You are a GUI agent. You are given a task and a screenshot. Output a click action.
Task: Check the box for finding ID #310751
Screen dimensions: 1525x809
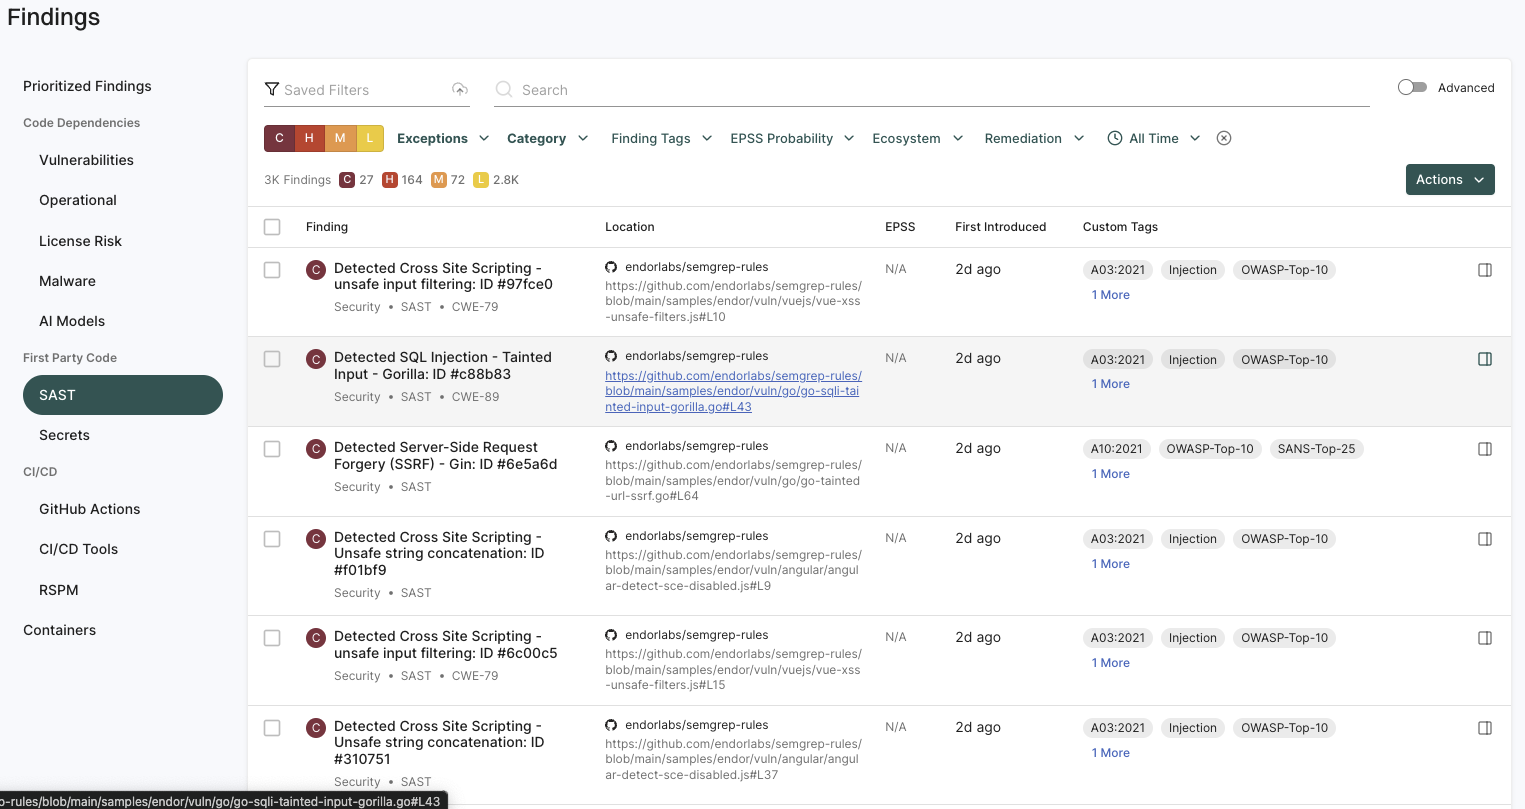coord(272,728)
